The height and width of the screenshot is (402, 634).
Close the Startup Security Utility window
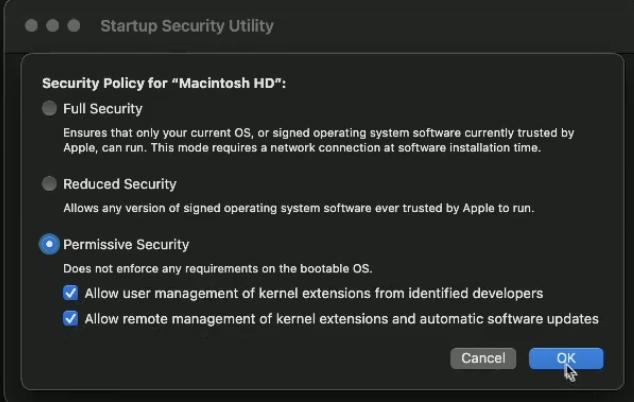pos(32,25)
